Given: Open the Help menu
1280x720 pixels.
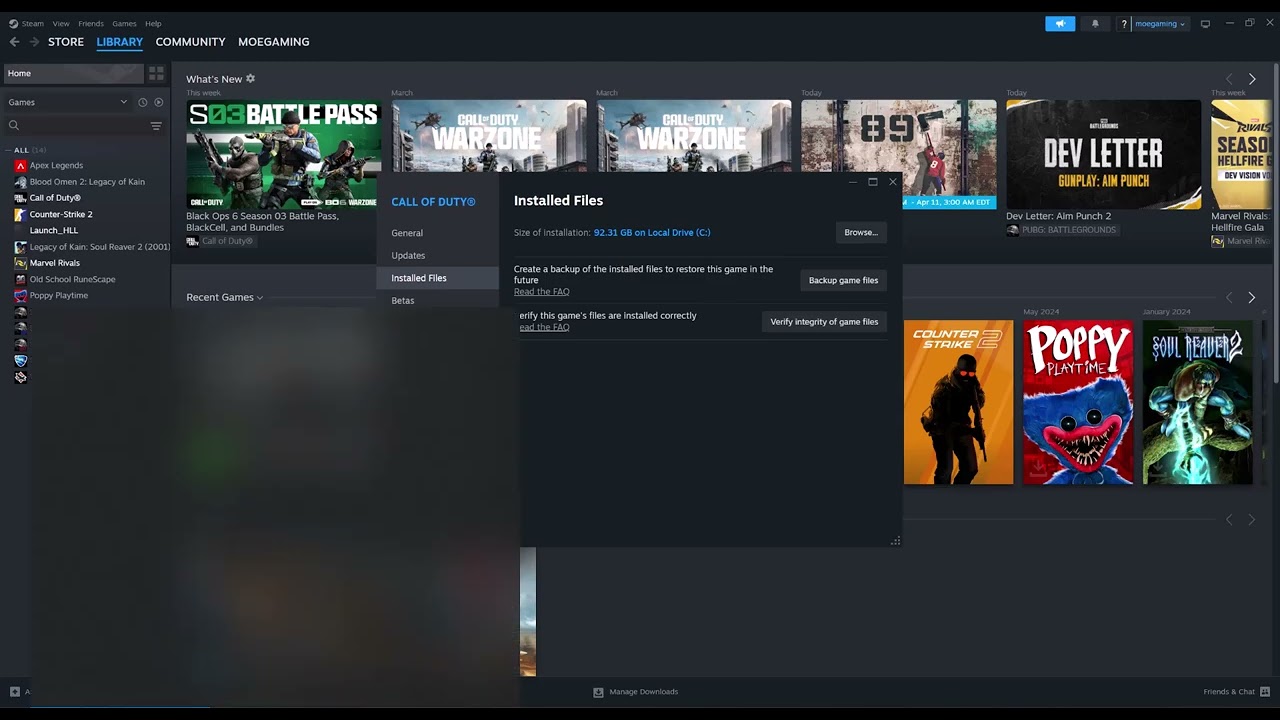Looking at the screenshot, I should pyautogui.click(x=153, y=23).
